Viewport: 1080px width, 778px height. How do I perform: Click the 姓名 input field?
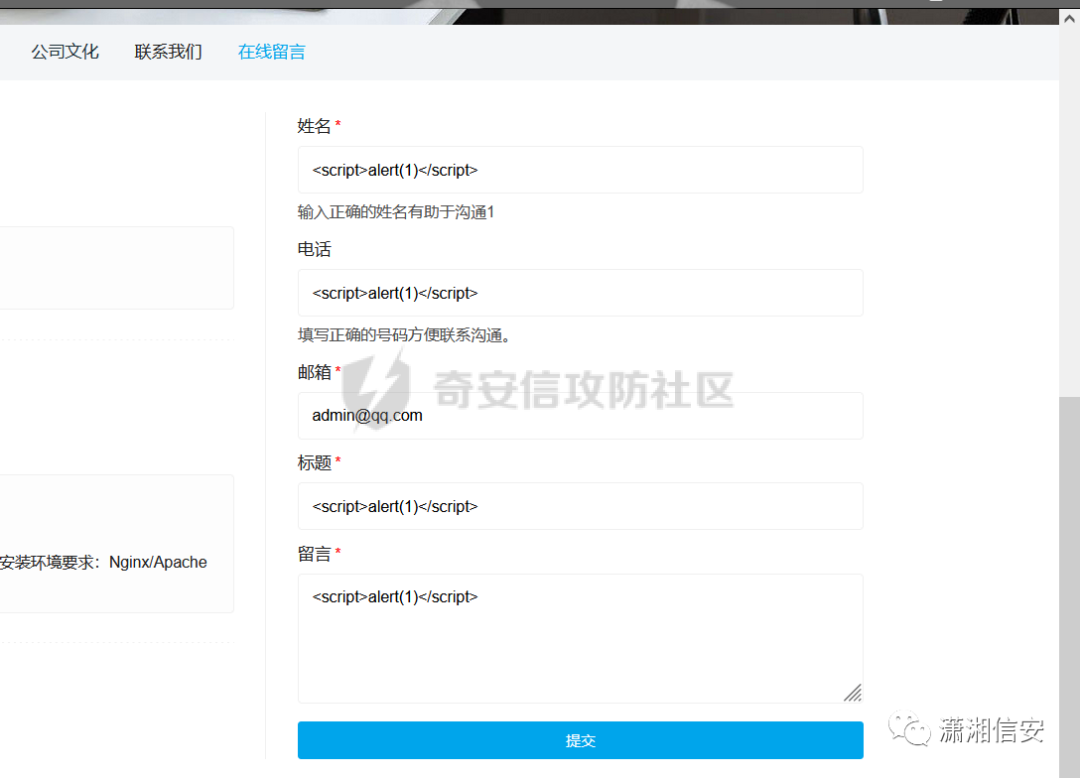coord(580,170)
